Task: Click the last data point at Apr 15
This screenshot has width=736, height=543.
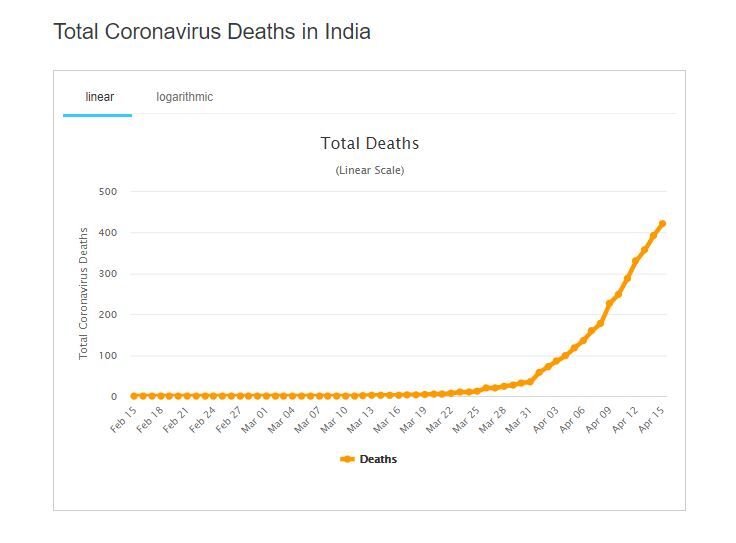Action: pyautogui.click(x=662, y=223)
